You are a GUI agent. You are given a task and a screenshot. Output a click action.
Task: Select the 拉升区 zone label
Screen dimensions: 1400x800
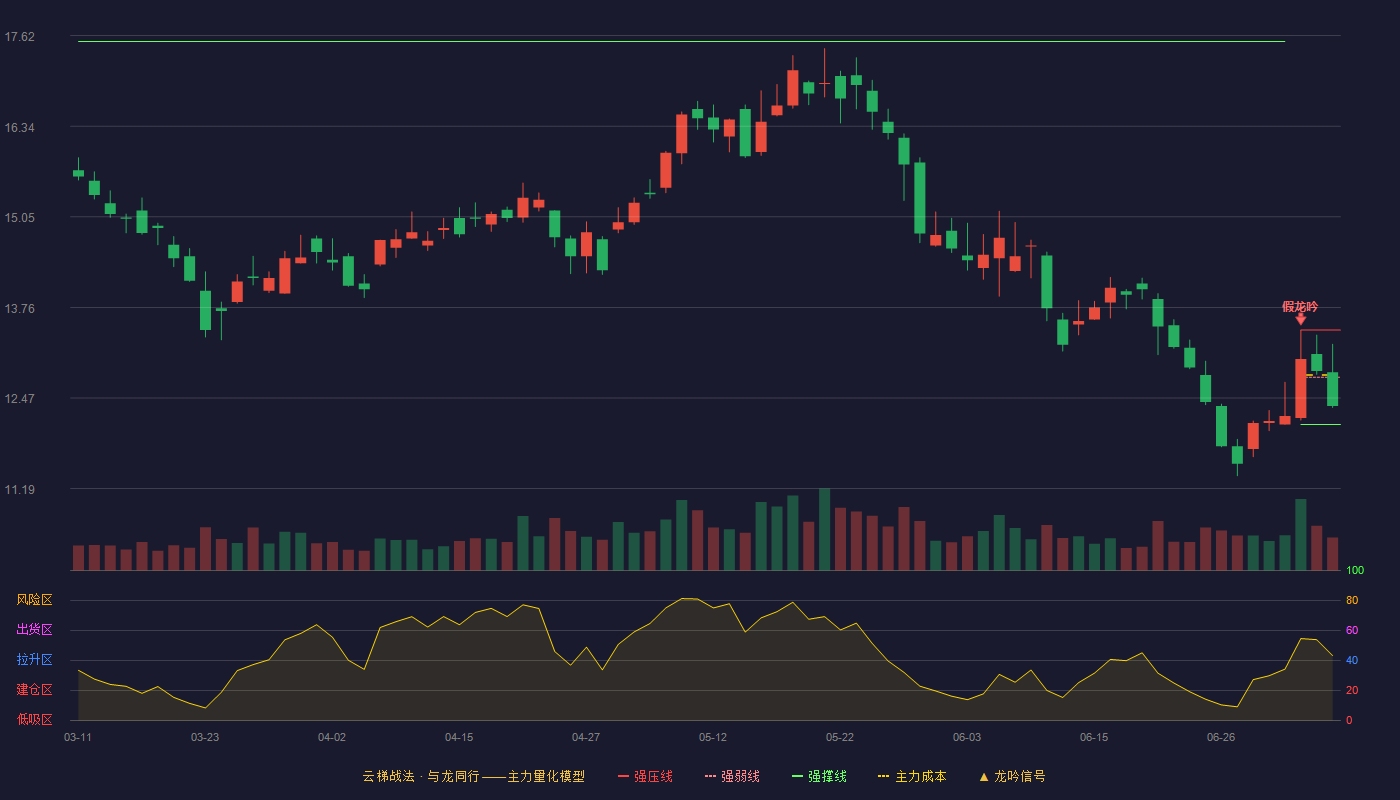[34, 660]
